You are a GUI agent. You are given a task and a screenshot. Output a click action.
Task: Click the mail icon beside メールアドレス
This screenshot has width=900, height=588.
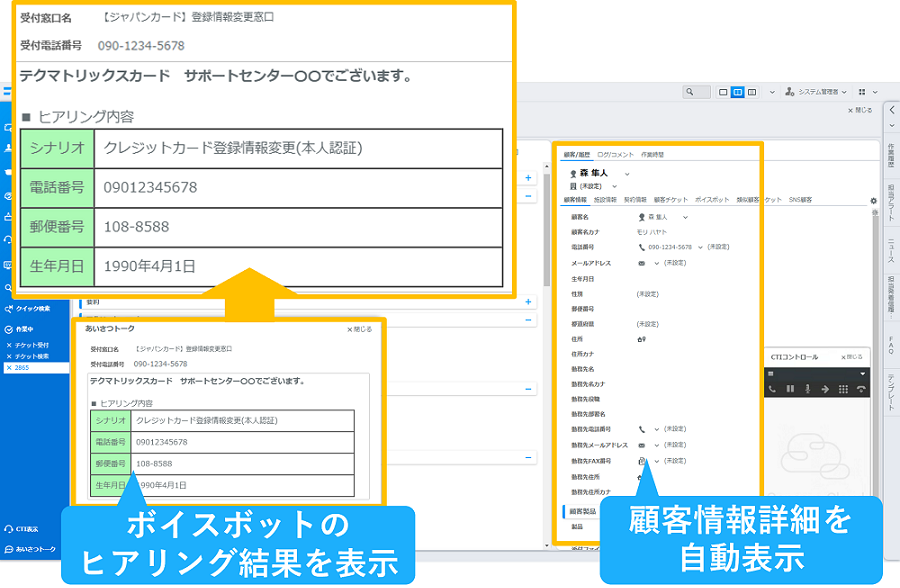641,262
